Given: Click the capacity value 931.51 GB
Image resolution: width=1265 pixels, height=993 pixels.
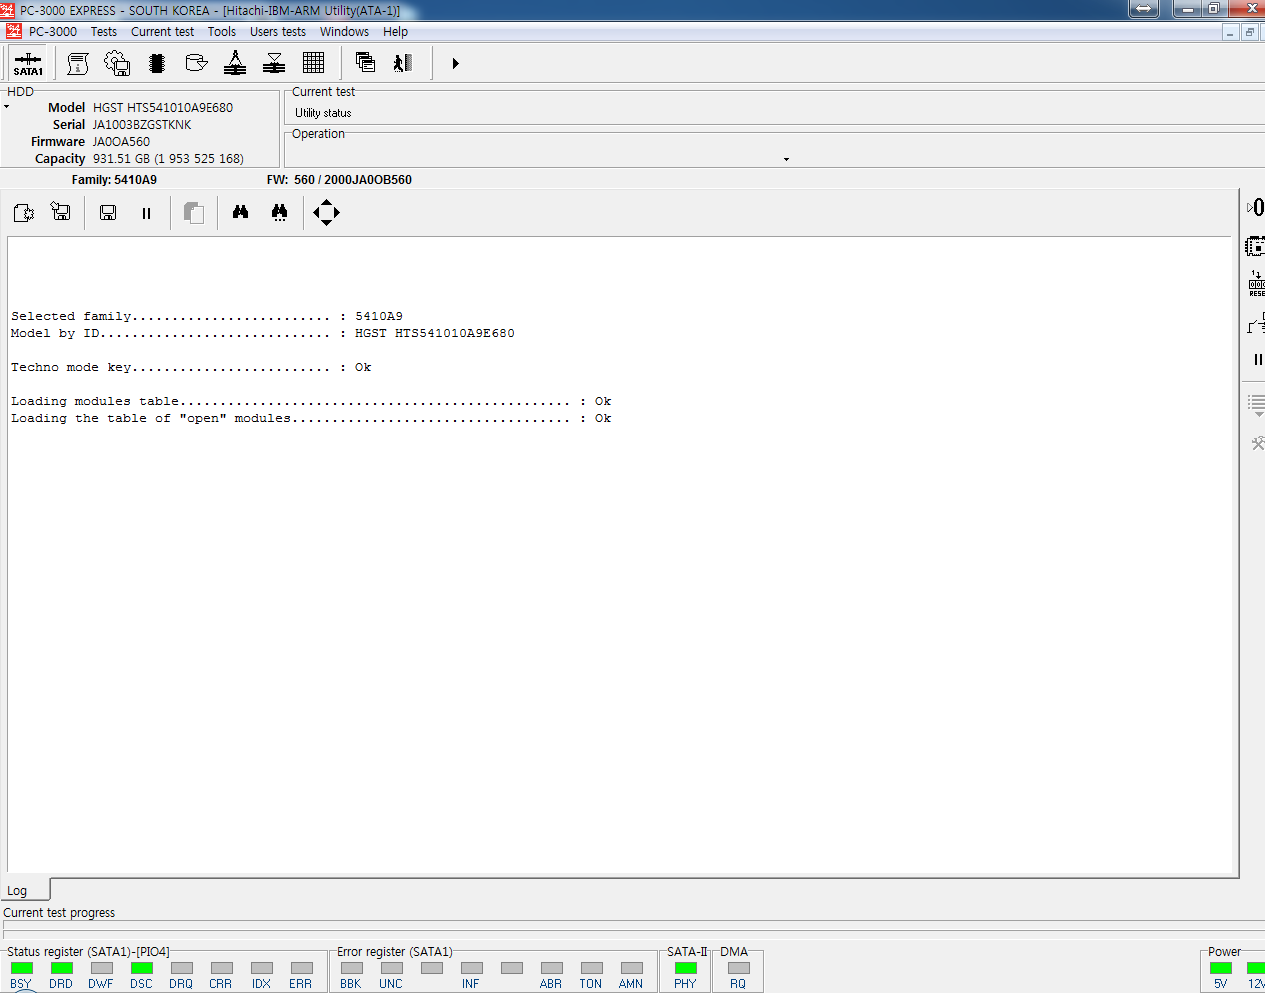Looking at the screenshot, I should coord(168,158).
